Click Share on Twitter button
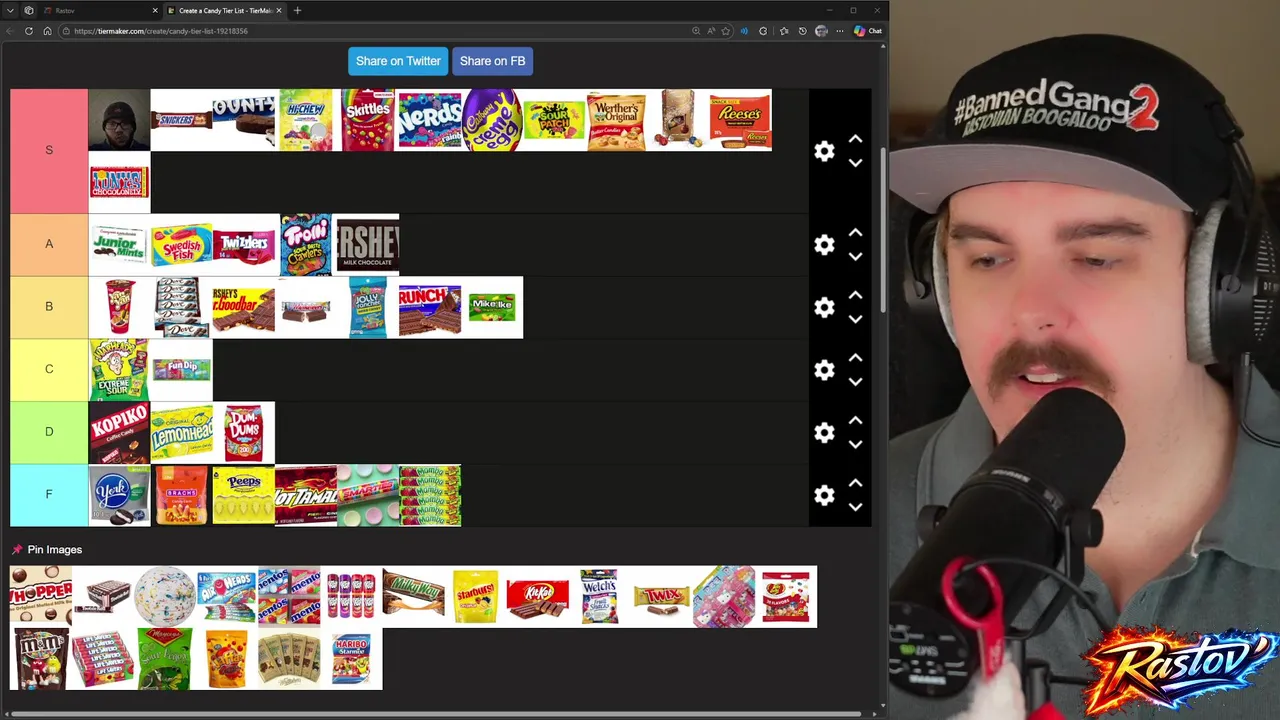Screen dimensions: 1280x720 (398, 61)
